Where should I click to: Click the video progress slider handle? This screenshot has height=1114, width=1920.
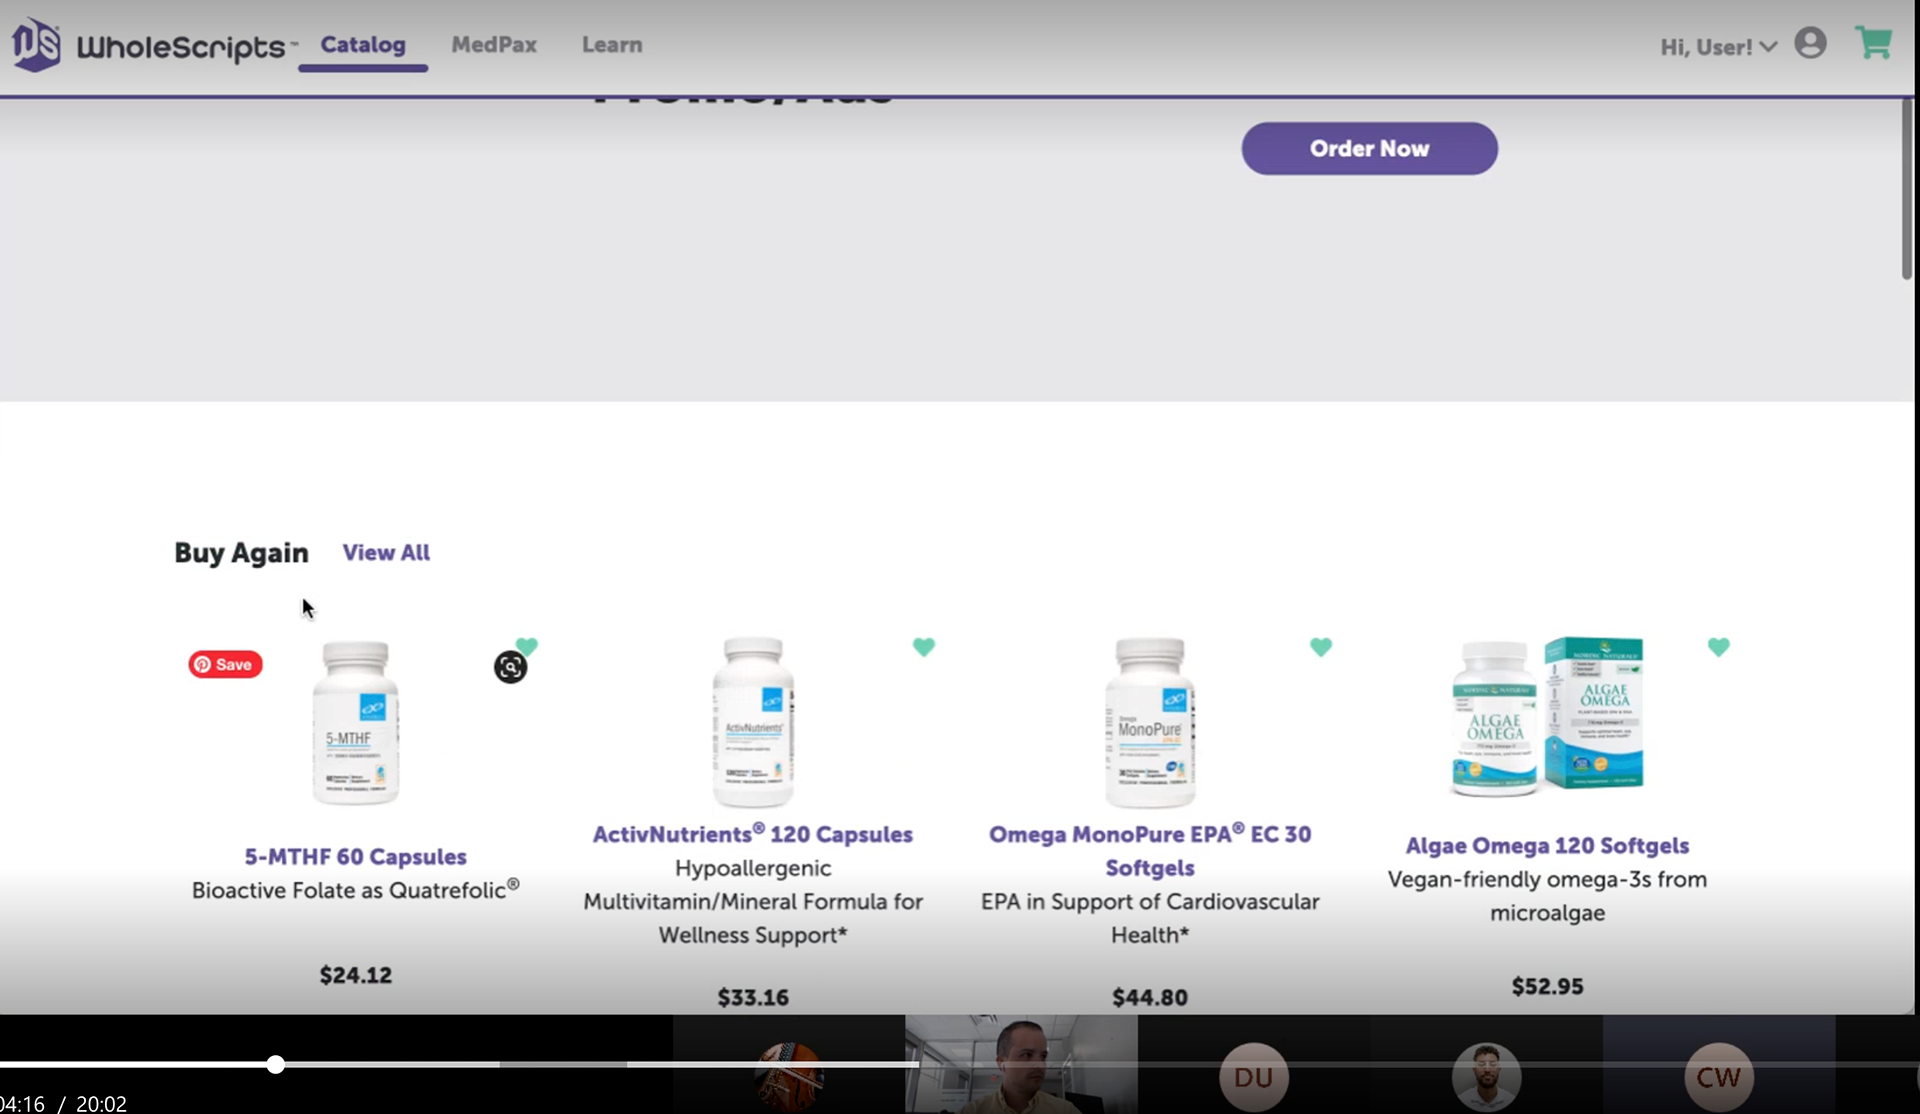click(x=275, y=1064)
